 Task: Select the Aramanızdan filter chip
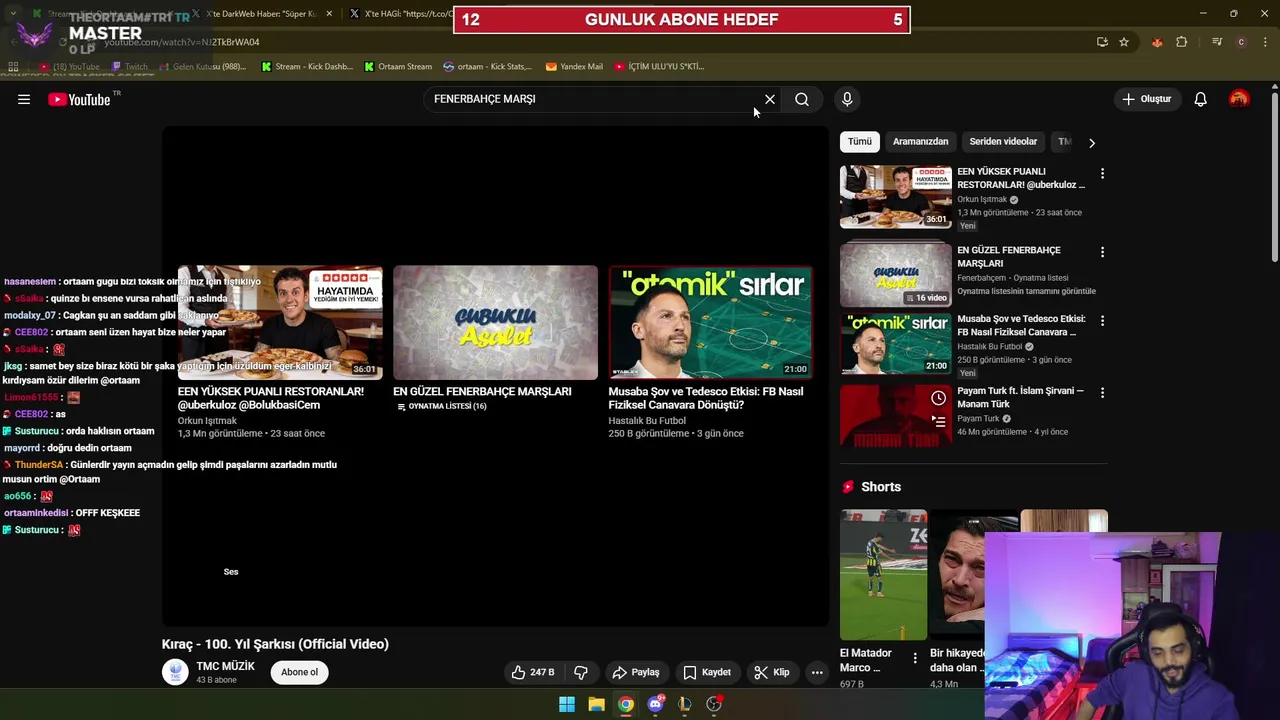pyautogui.click(x=920, y=142)
